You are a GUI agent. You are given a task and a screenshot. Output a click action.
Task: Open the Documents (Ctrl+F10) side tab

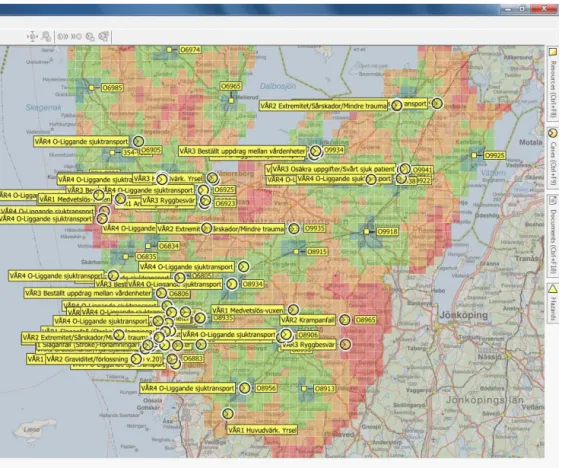tap(553, 235)
